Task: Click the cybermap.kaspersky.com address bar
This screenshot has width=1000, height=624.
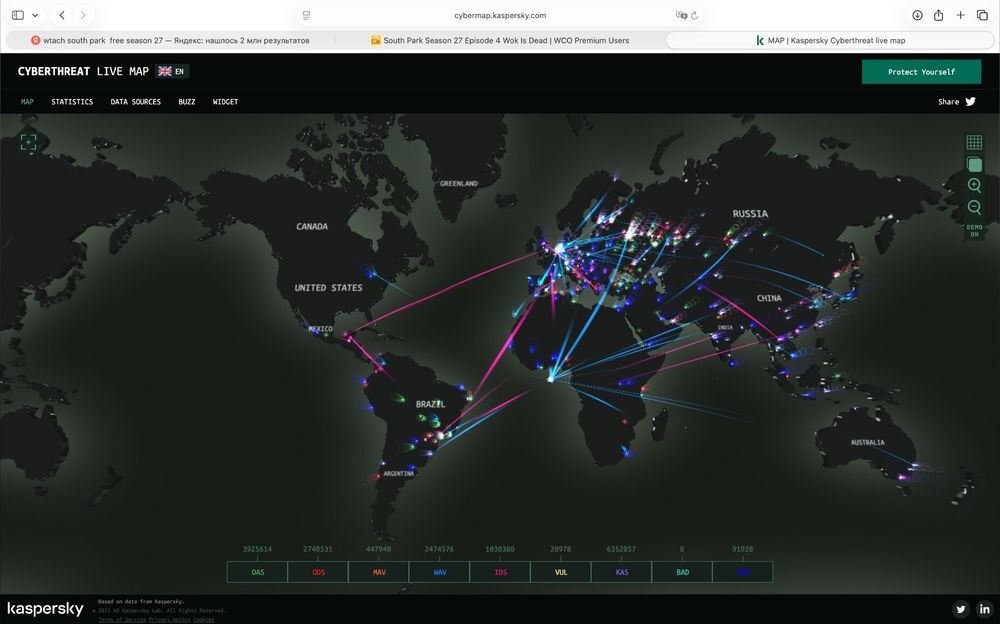Action: click(500, 15)
